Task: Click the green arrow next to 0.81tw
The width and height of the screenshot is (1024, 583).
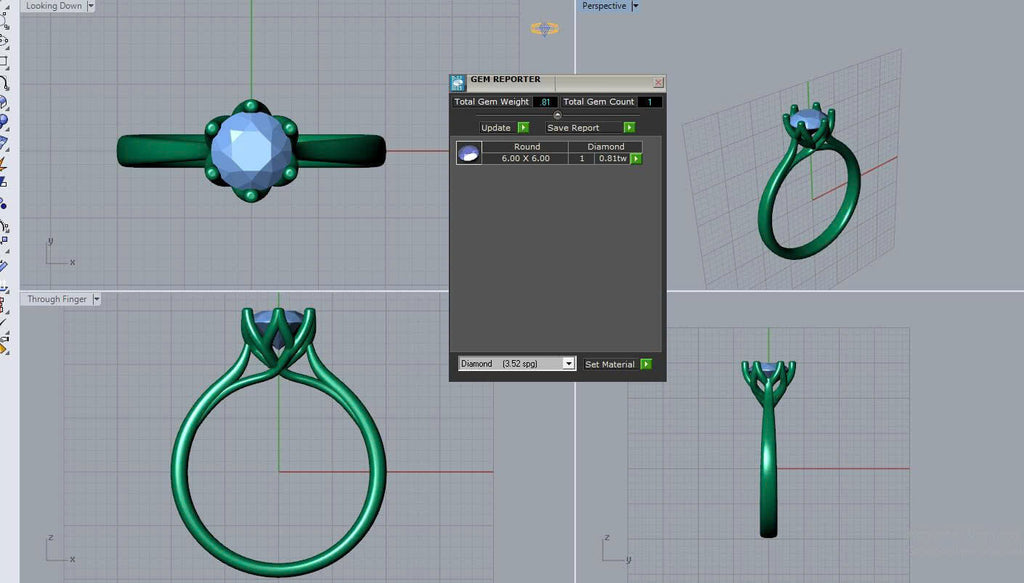Action: [x=636, y=159]
